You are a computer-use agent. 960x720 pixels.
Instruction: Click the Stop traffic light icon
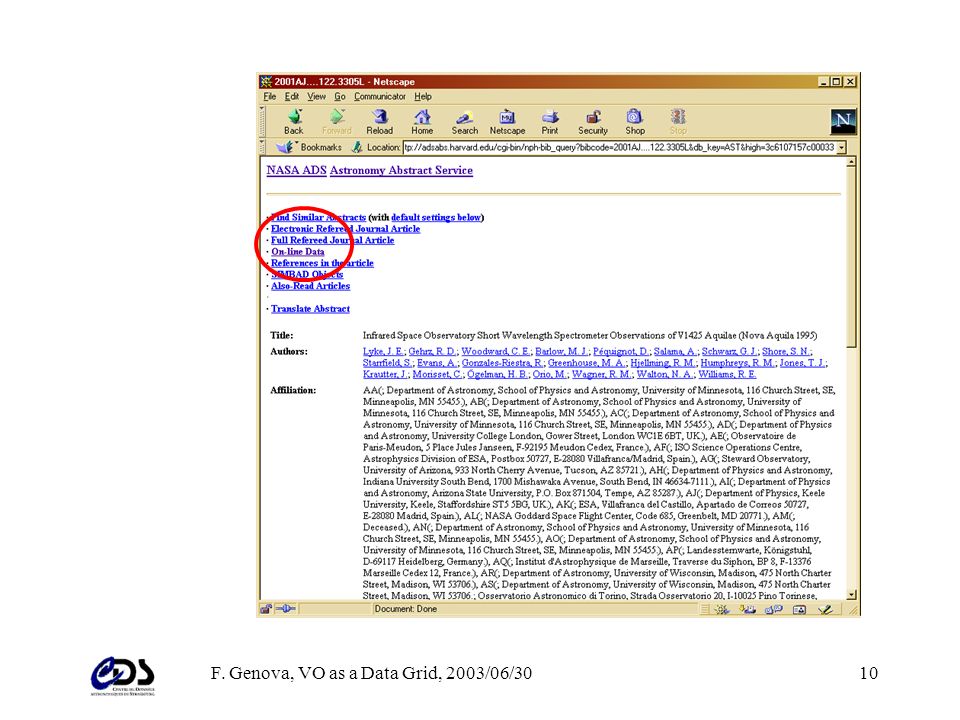(678, 116)
